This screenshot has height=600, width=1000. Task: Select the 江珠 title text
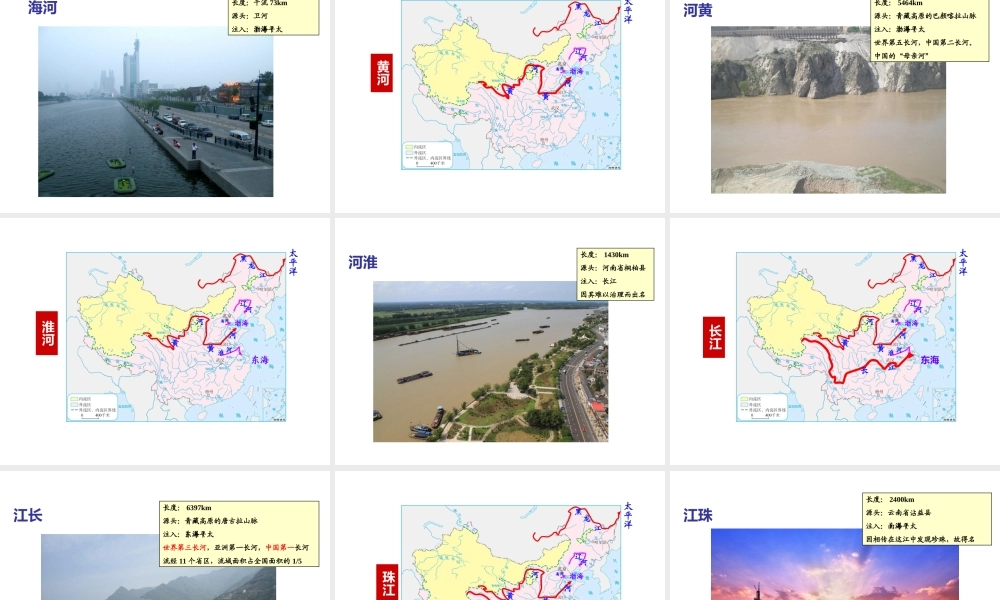click(x=698, y=515)
